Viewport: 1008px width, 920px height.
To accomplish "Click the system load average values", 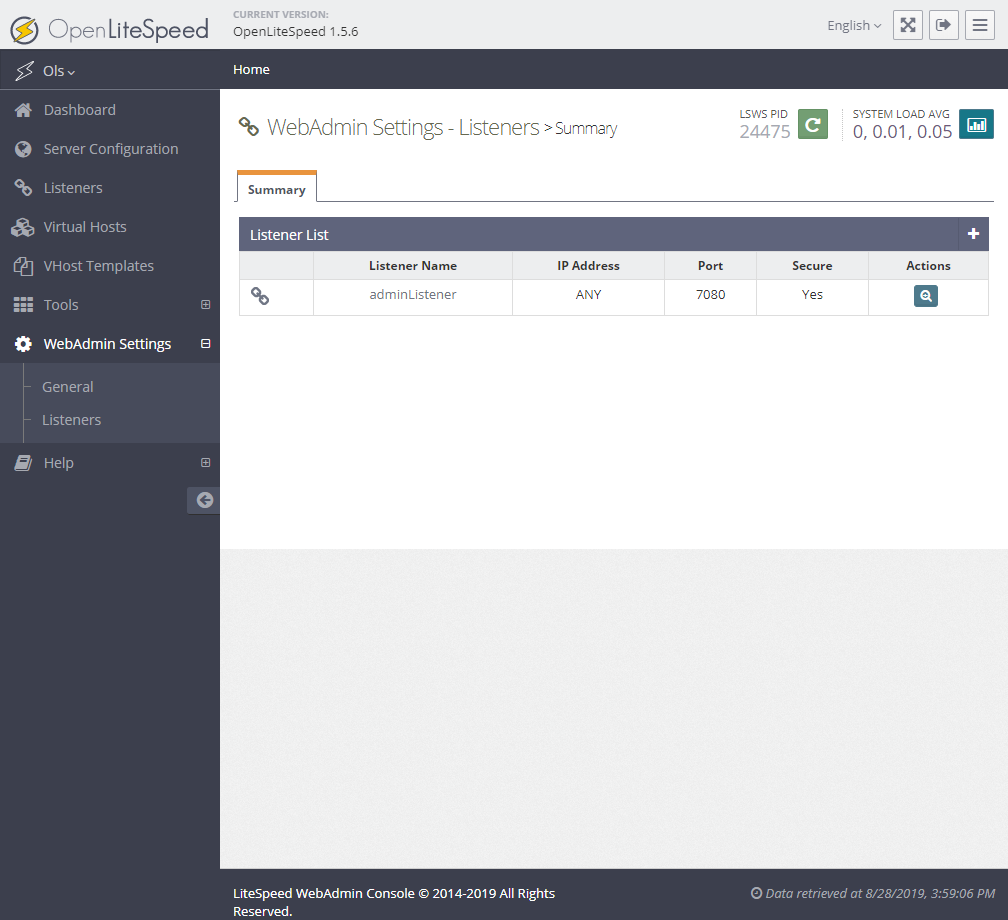I will coord(902,132).
